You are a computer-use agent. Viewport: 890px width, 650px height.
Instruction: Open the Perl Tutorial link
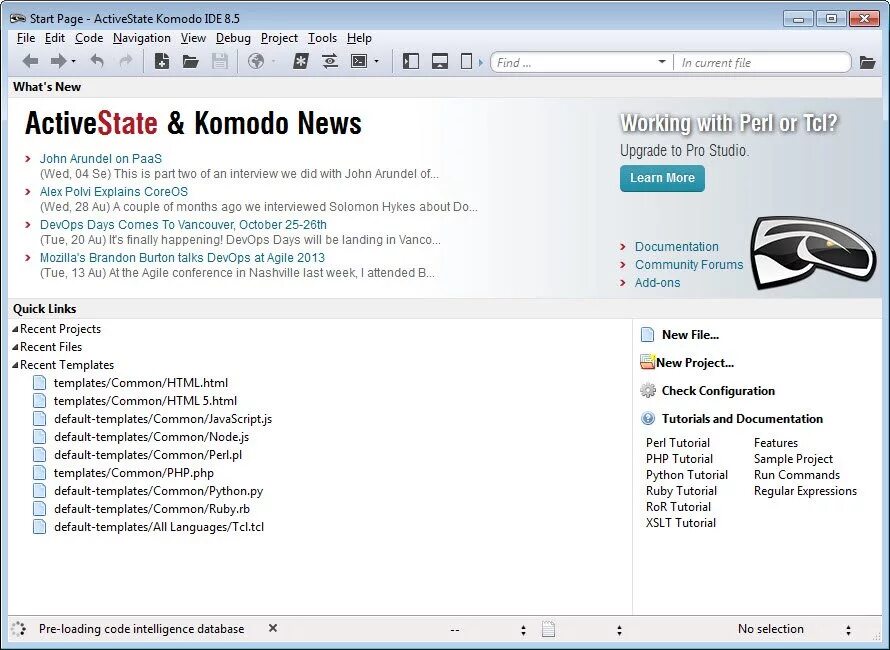678,443
